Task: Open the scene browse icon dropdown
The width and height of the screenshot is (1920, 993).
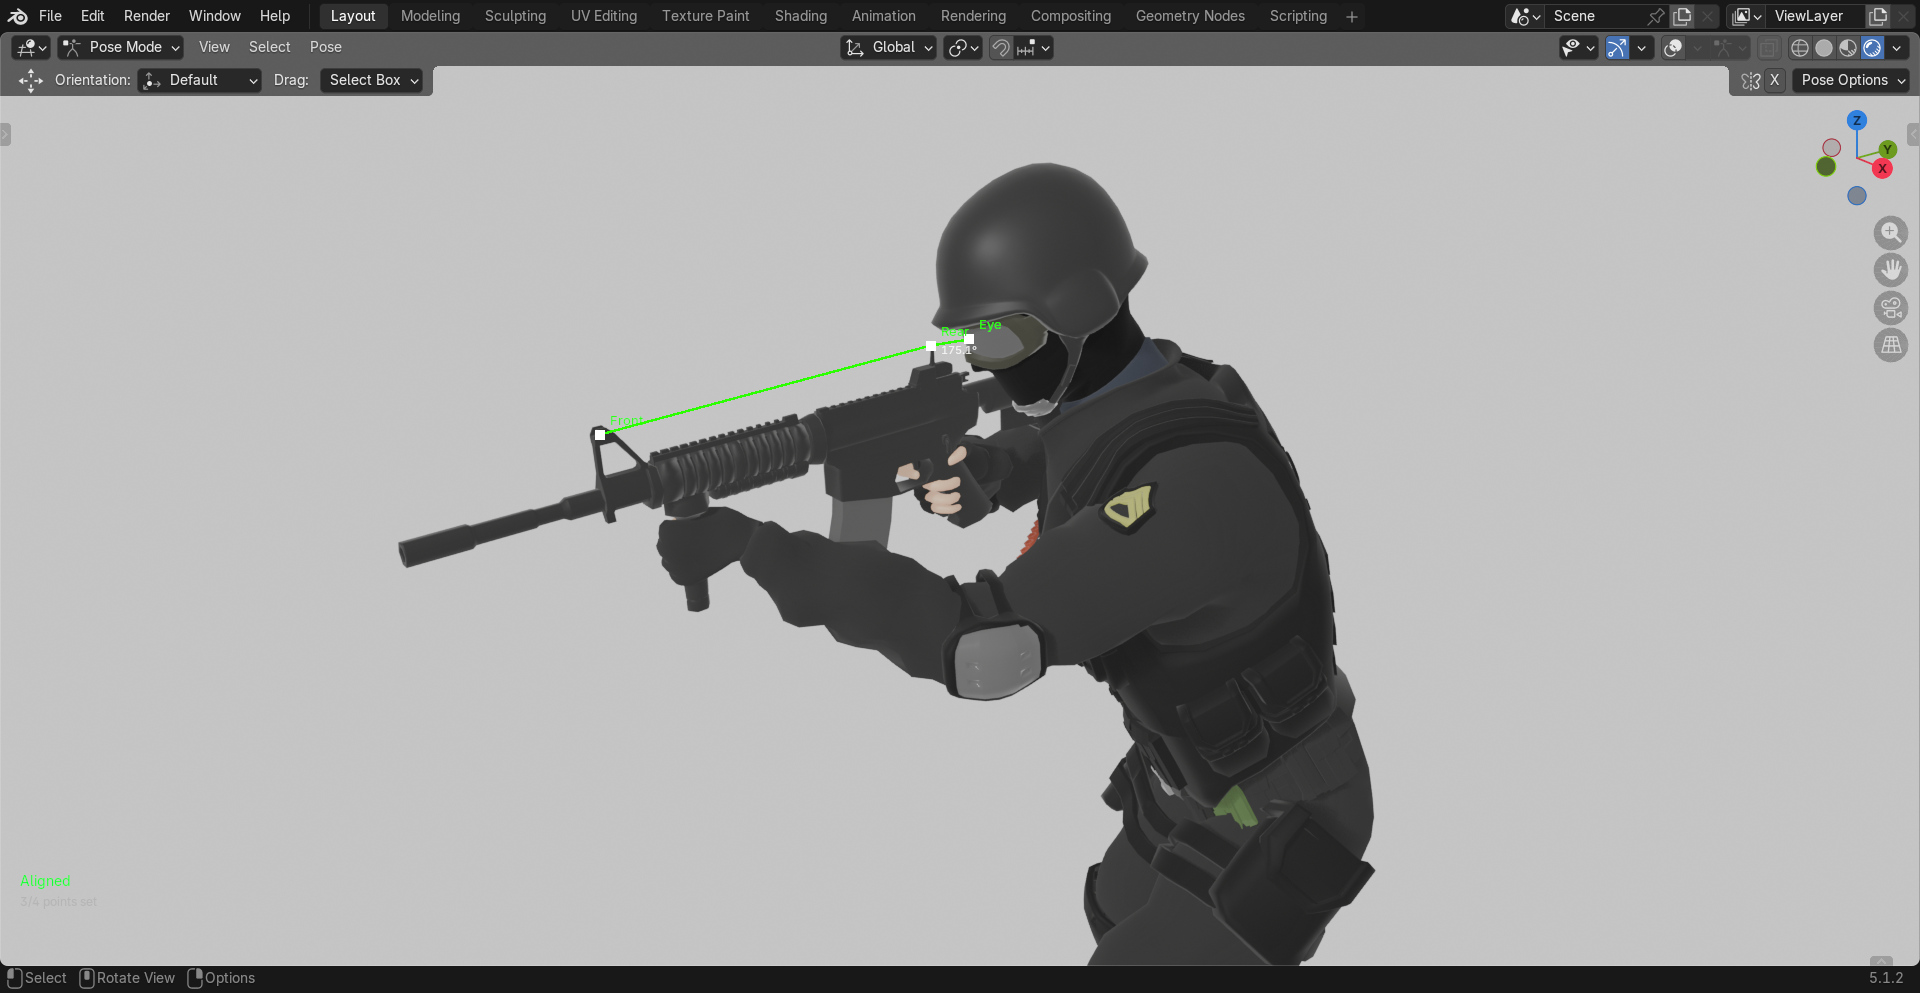Action: 1525,16
